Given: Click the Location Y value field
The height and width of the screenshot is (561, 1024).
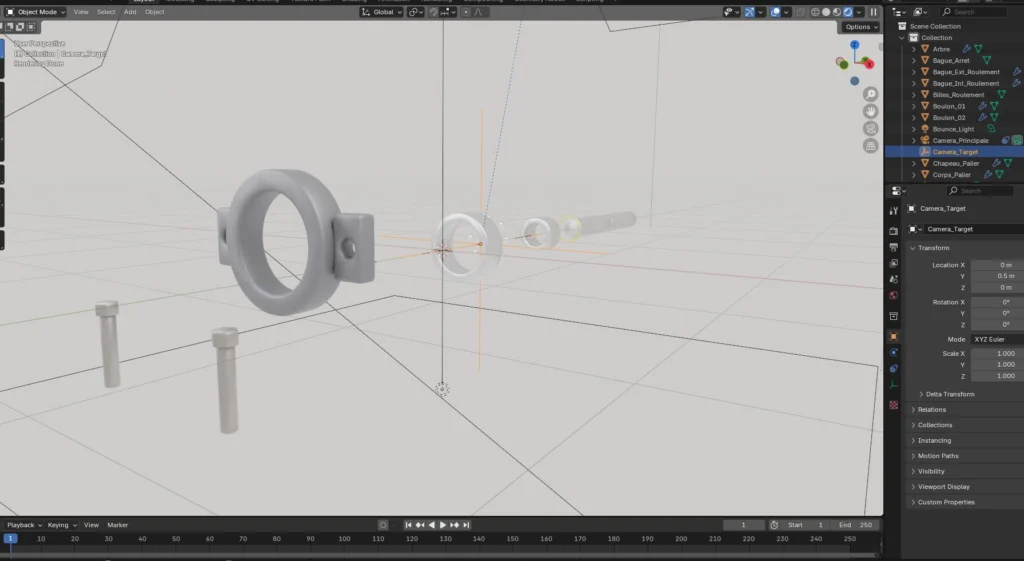Looking at the screenshot, I should pyautogui.click(x=995, y=276).
